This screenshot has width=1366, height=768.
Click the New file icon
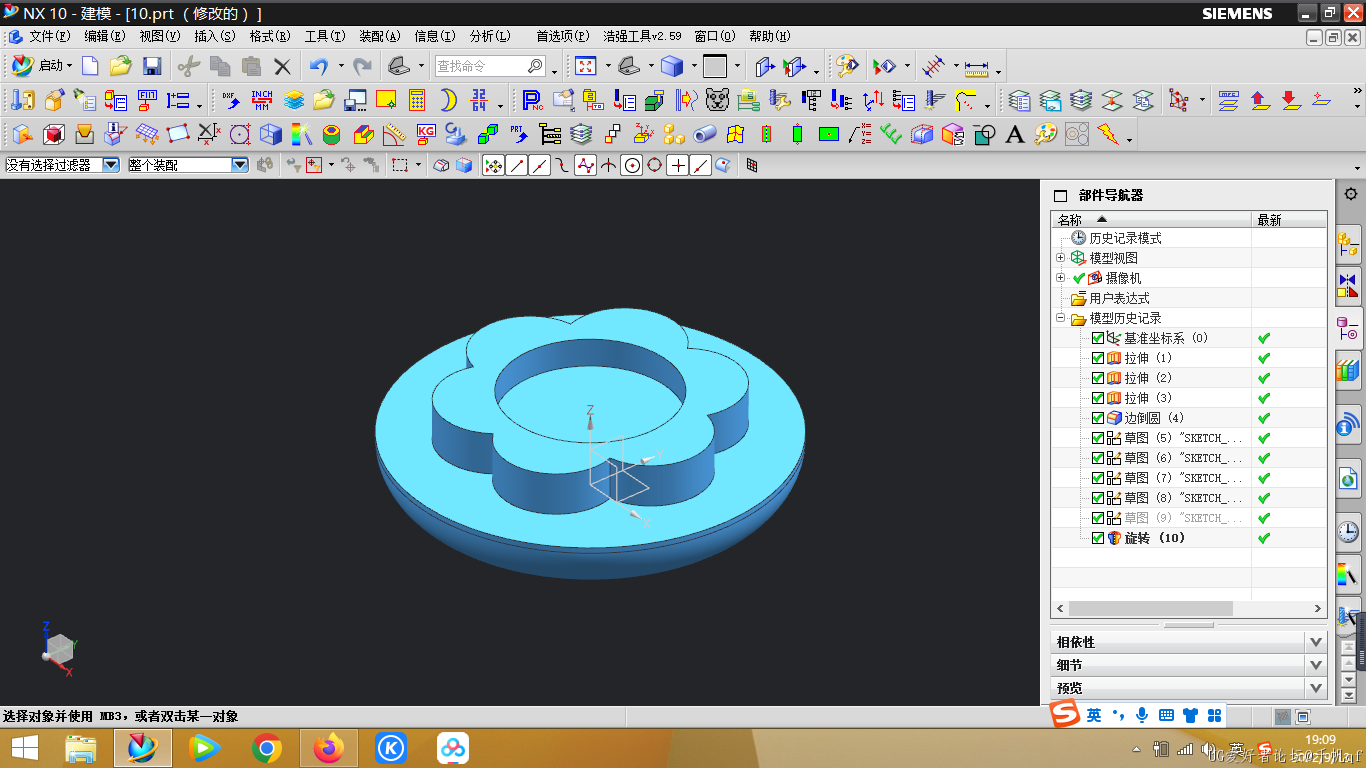point(90,66)
